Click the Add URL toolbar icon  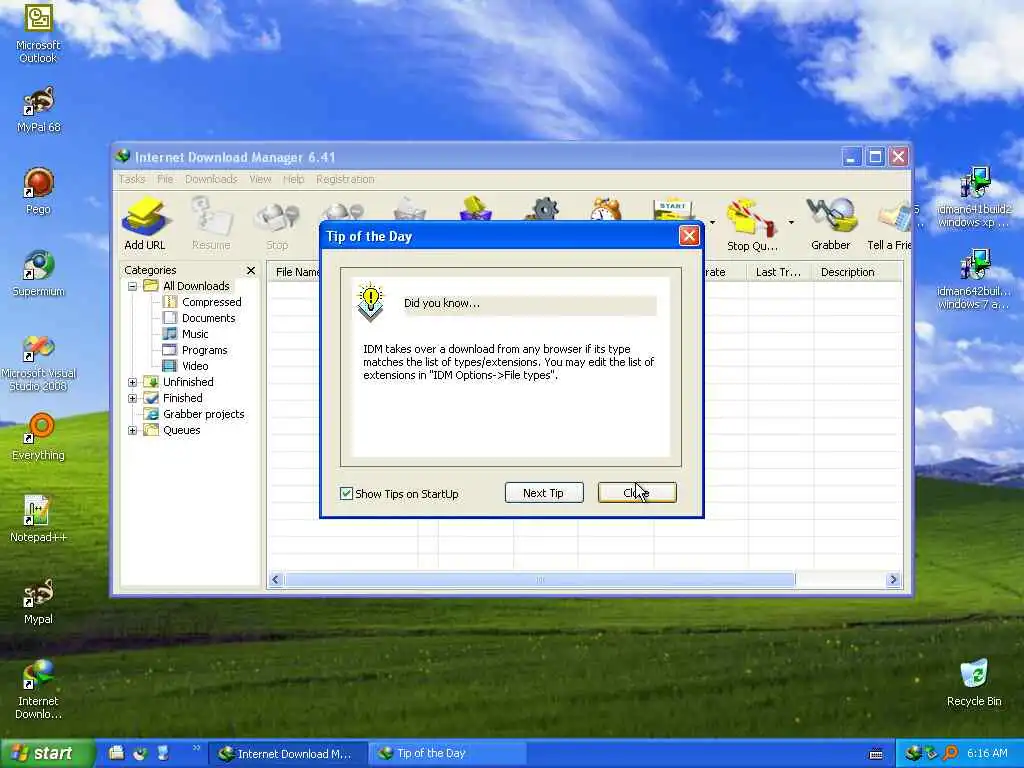point(145,224)
